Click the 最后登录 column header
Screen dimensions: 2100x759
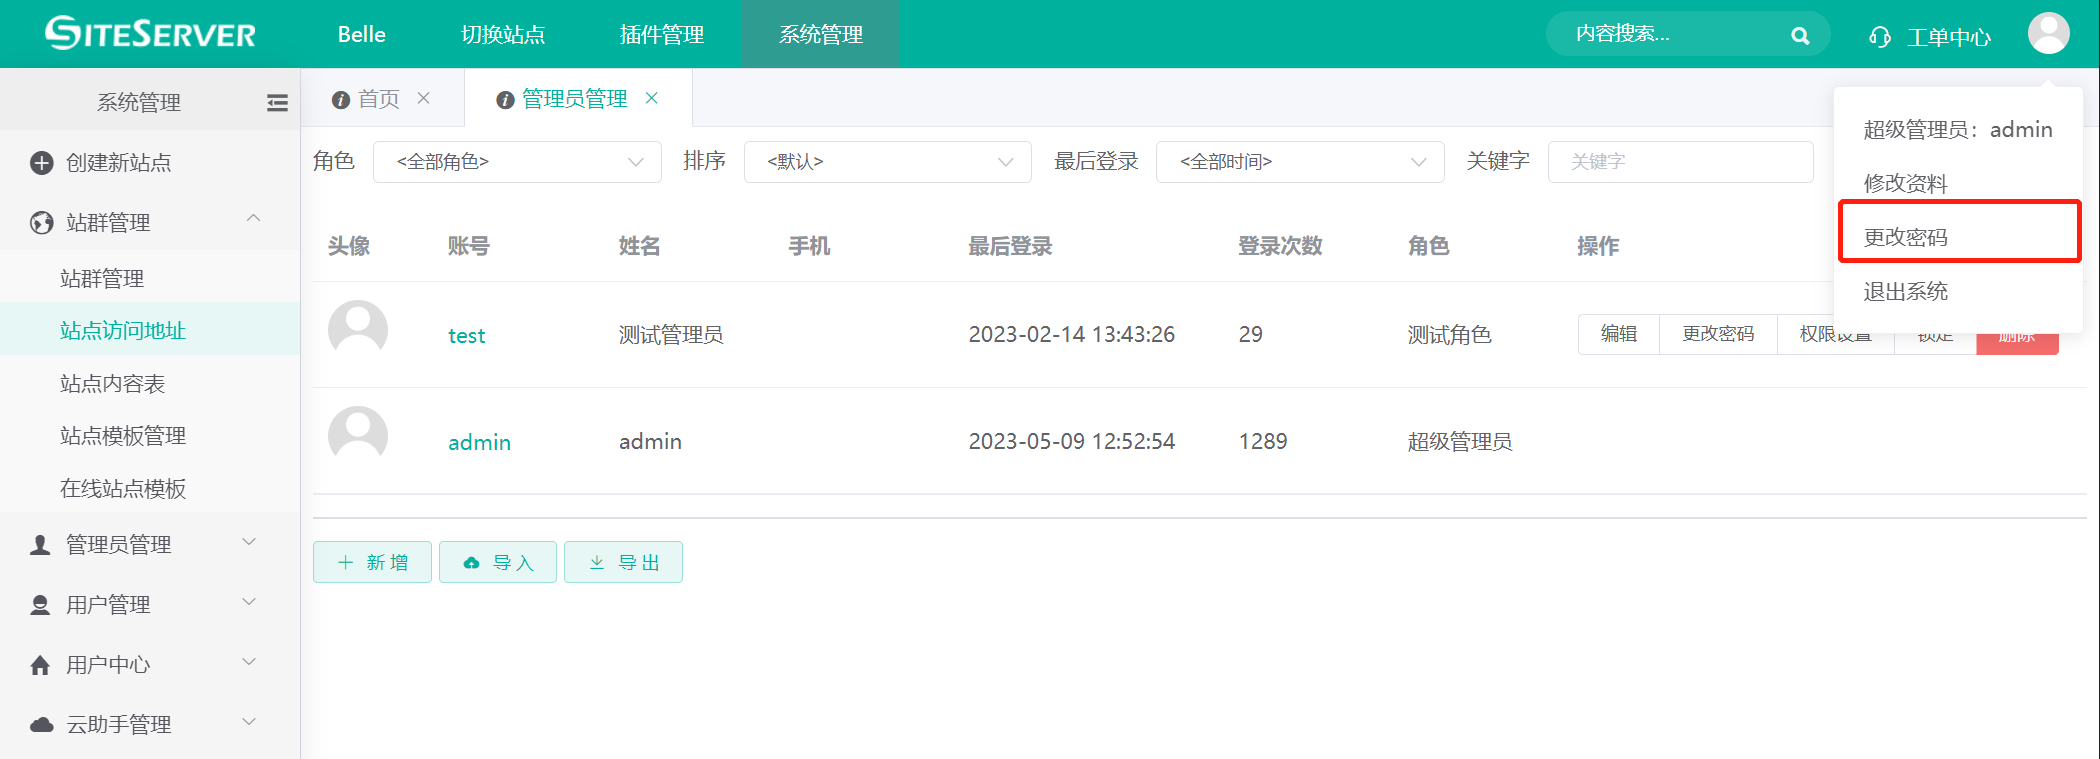coord(1010,246)
